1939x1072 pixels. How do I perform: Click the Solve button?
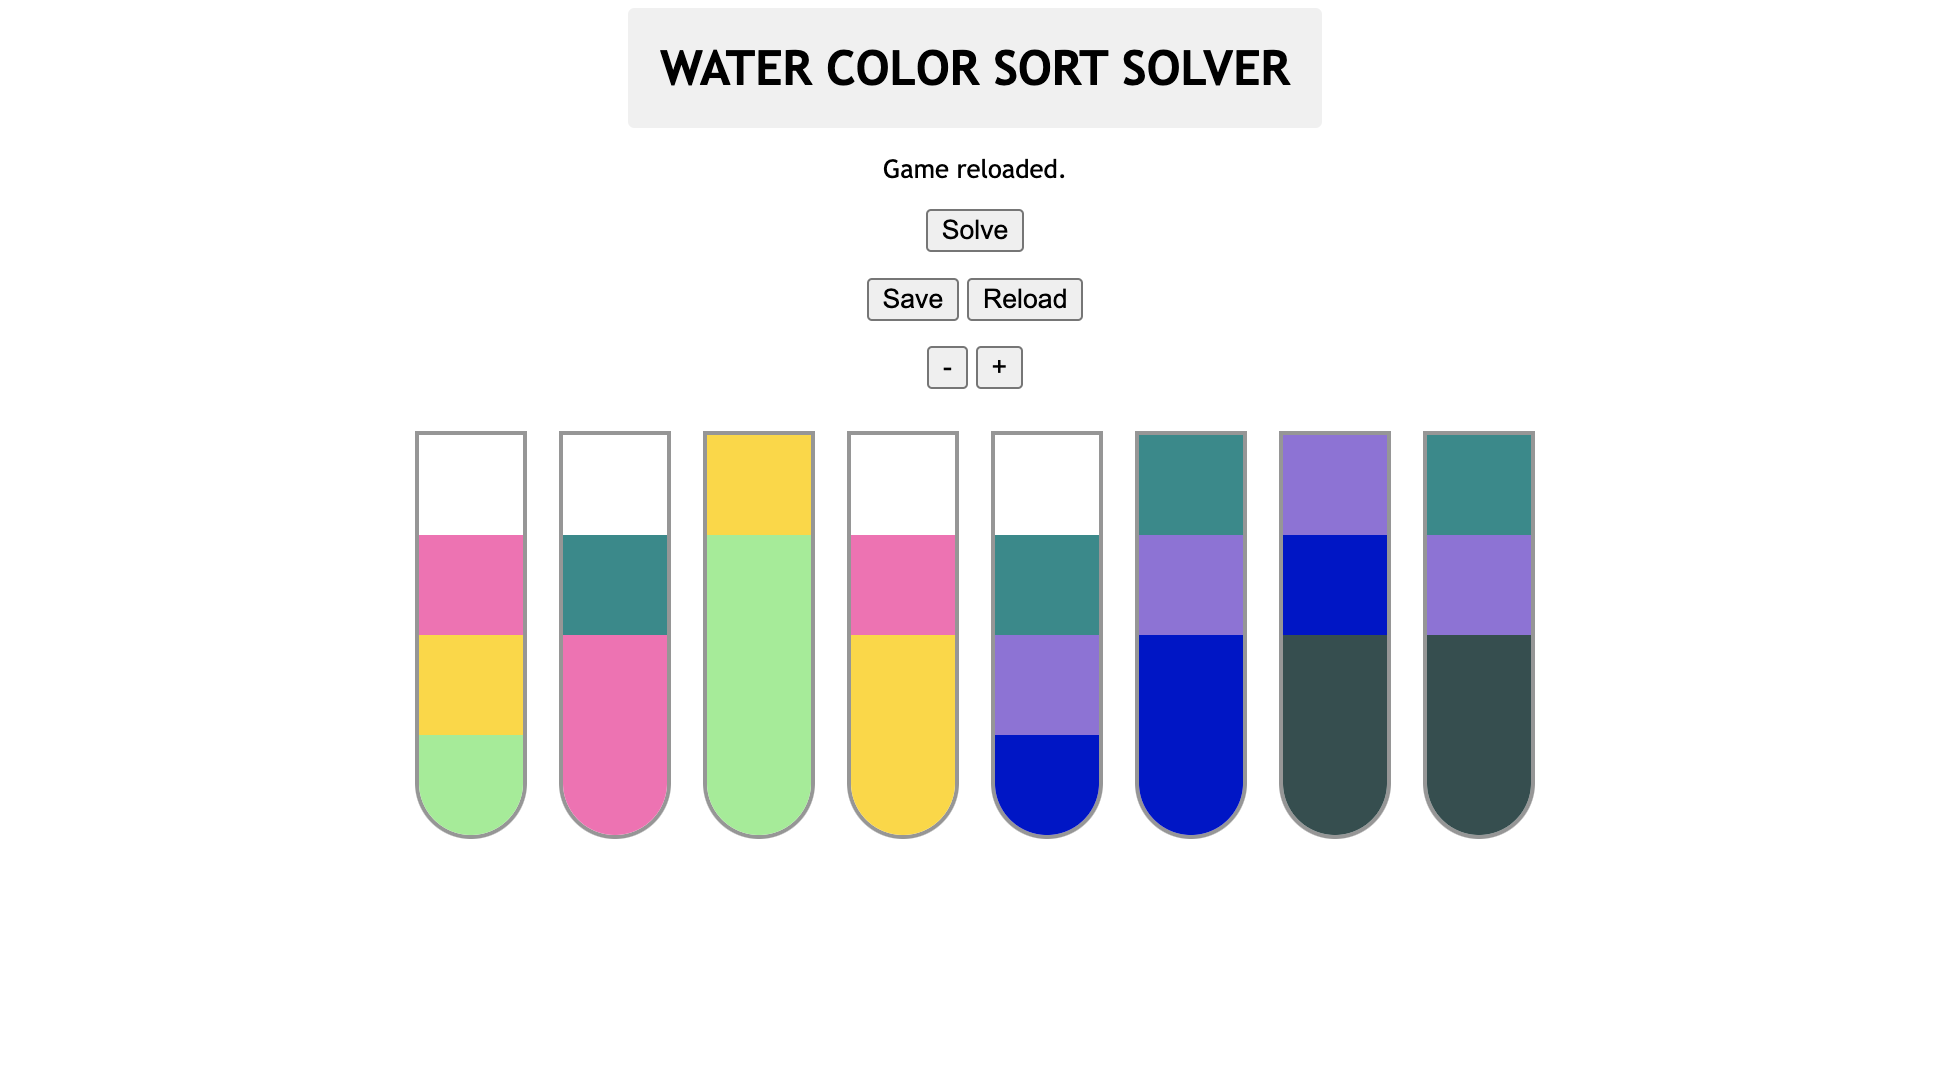click(974, 230)
